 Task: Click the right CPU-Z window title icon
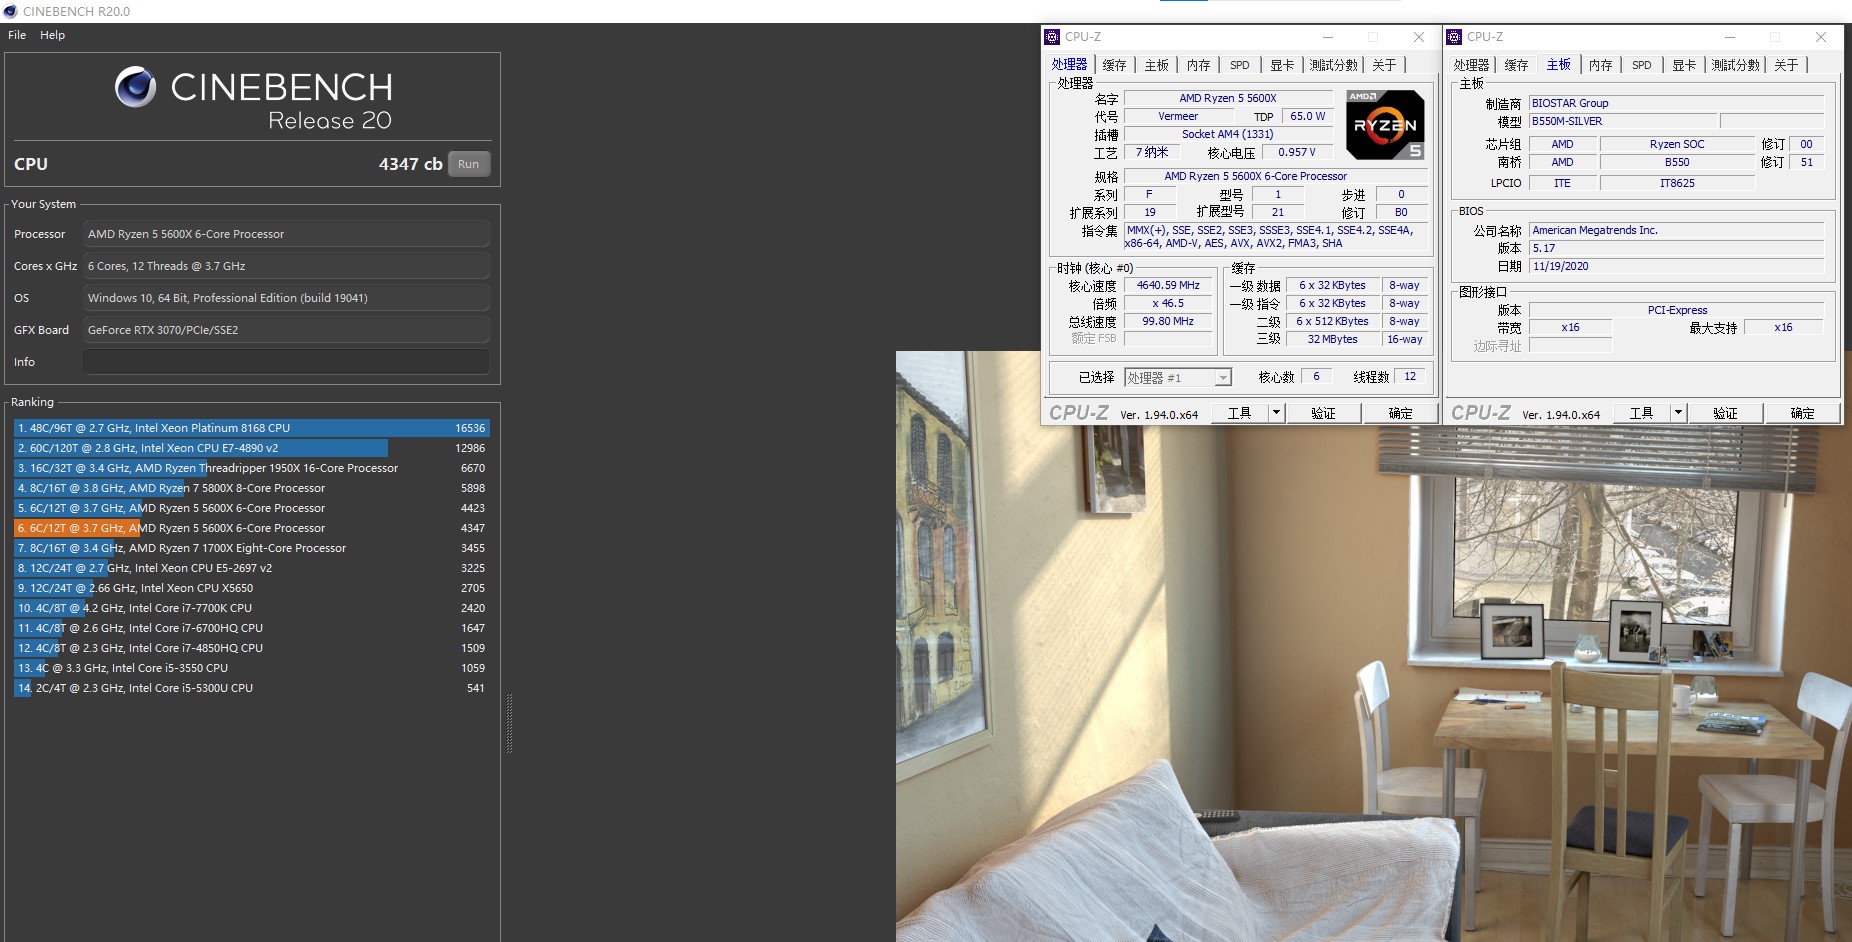coord(1454,37)
